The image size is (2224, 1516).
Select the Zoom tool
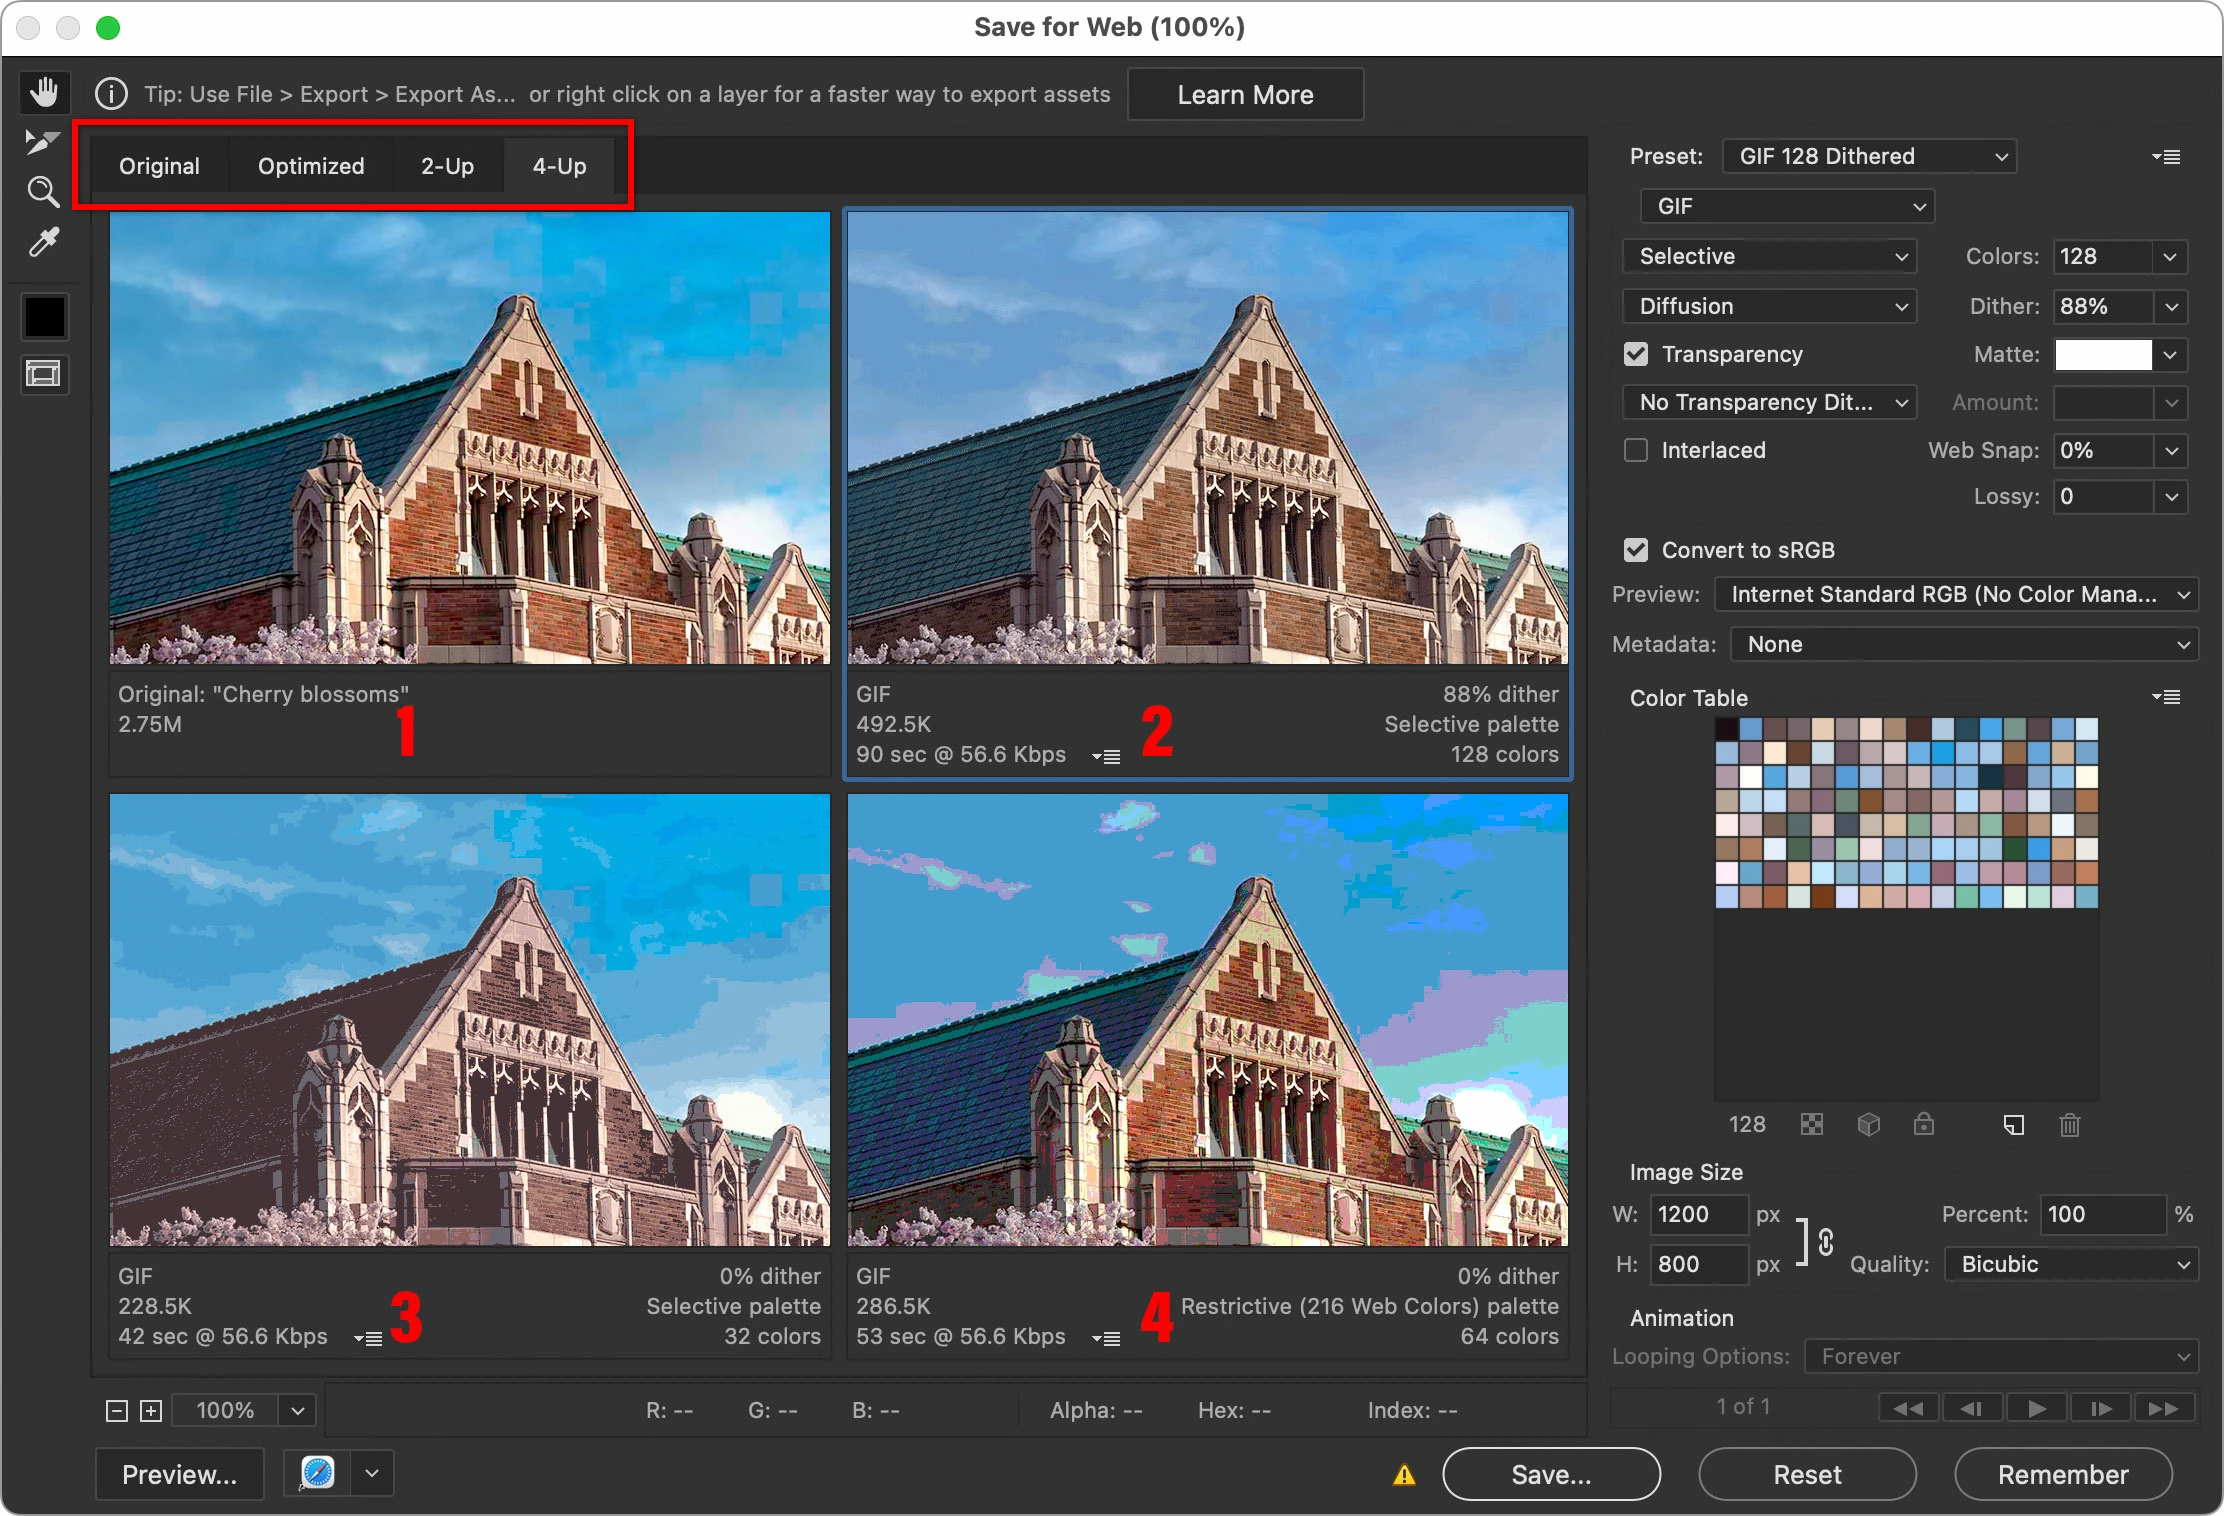coord(43,192)
